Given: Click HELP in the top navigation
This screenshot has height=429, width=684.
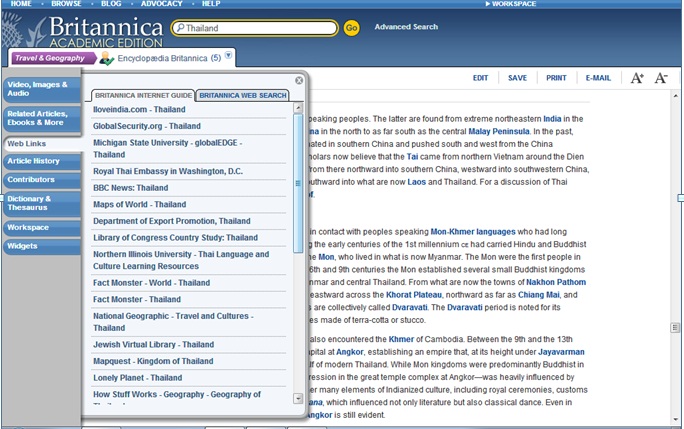Looking at the screenshot, I should 211,3.
